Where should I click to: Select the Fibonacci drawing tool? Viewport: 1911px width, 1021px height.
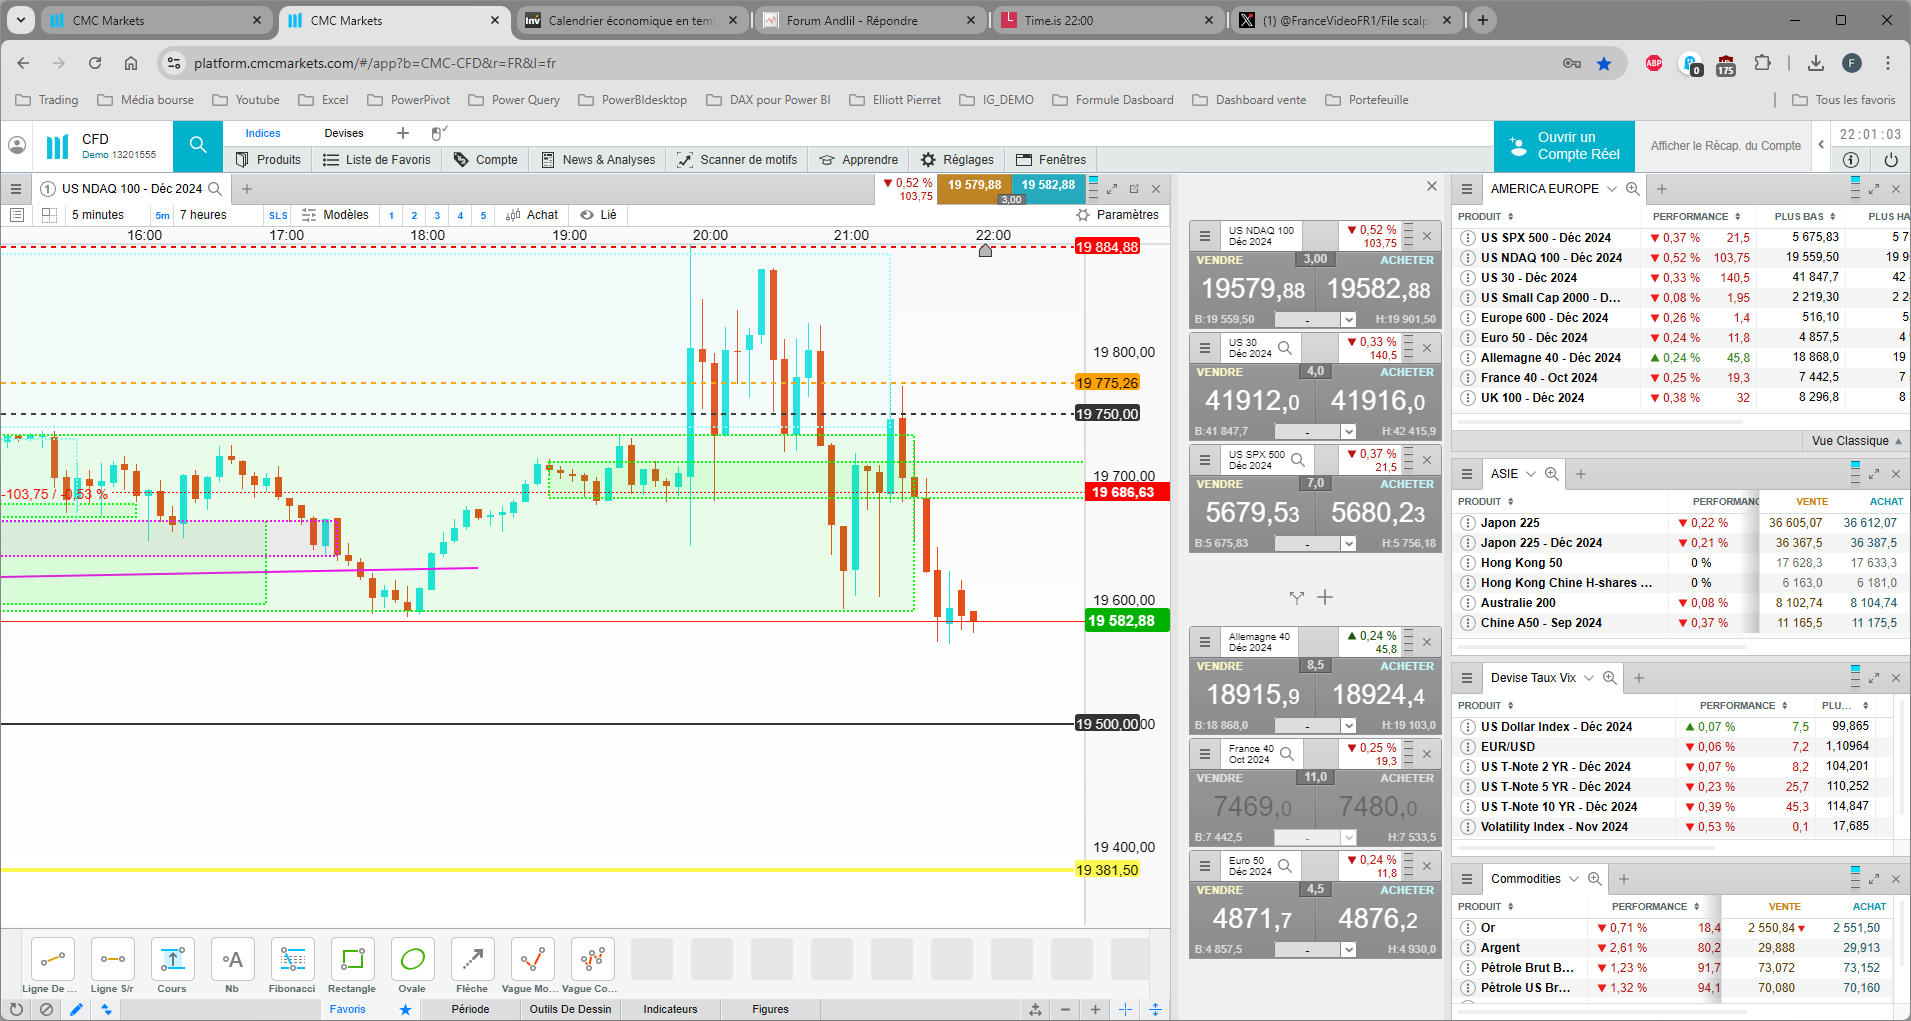coord(292,960)
